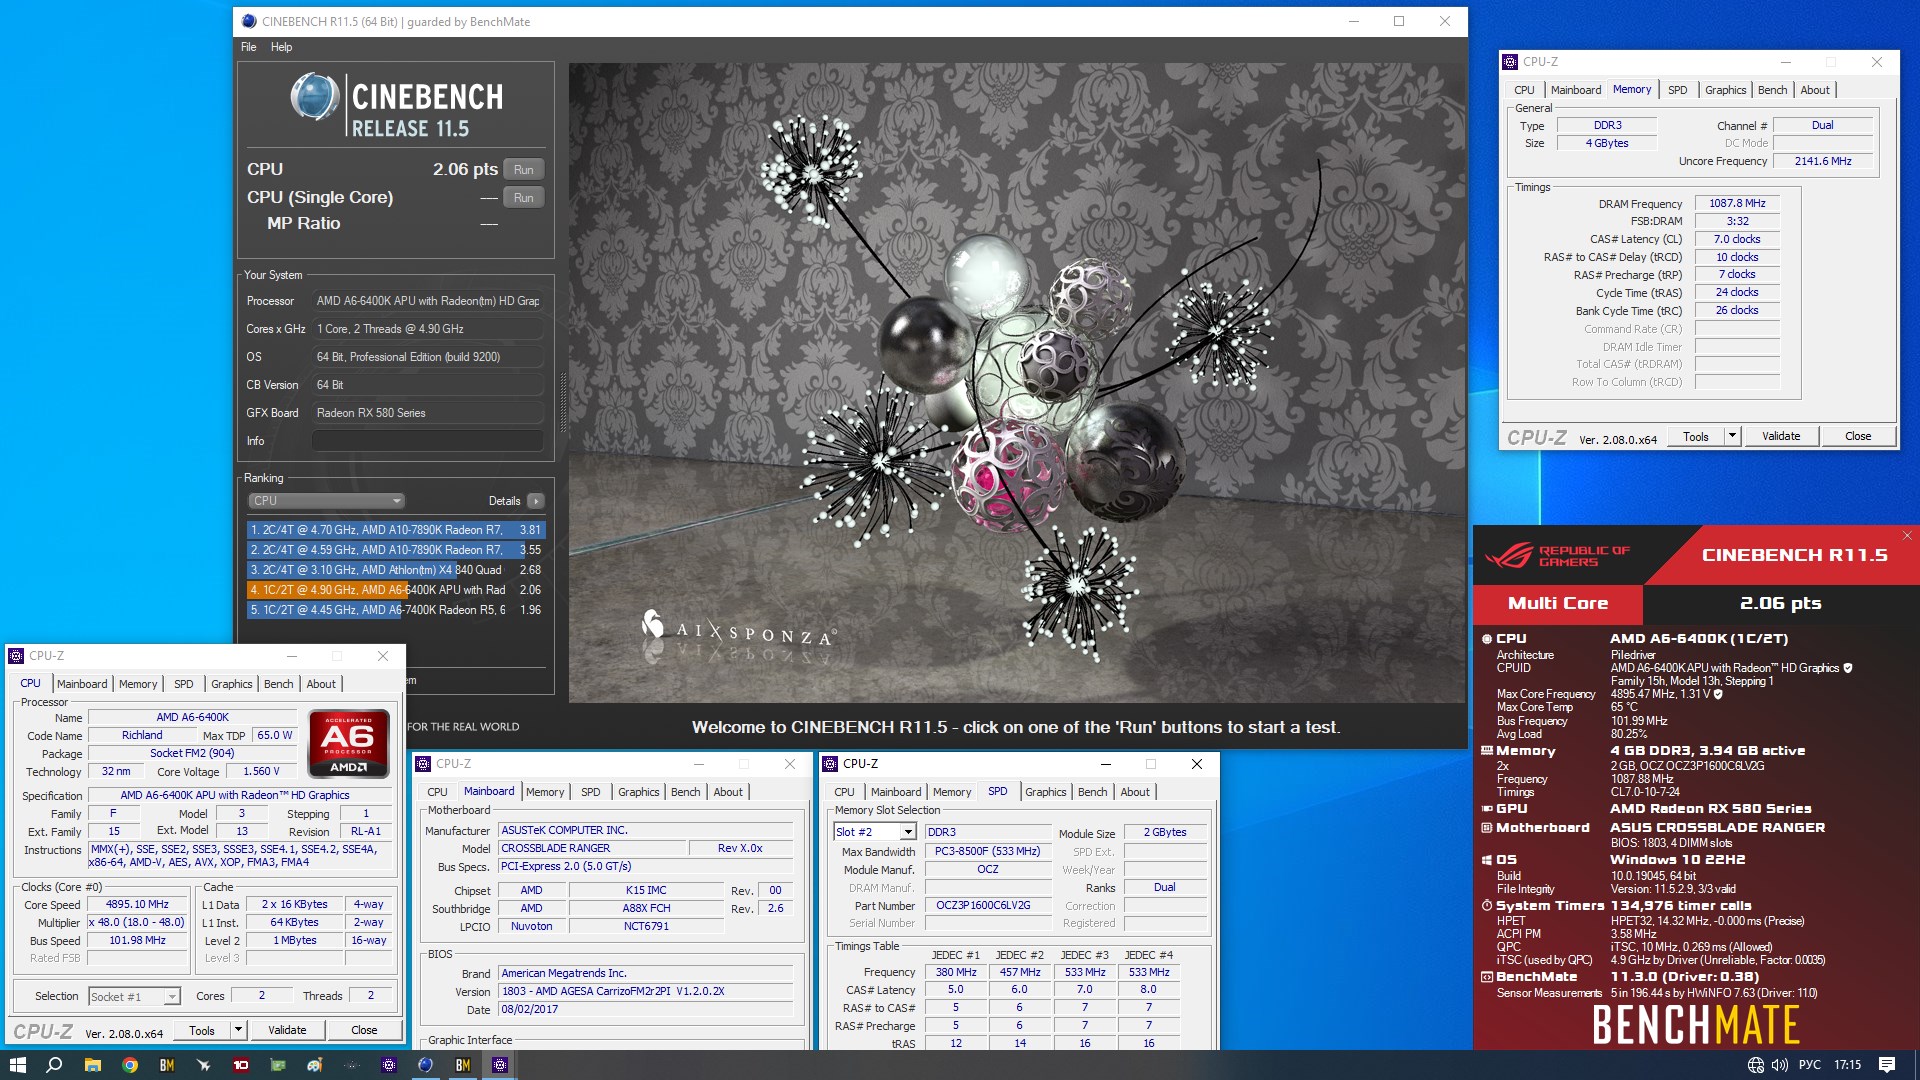Run the Cinebench CPU test
The width and height of the screenshot is (1920, 1080).
tap(524, 170)
